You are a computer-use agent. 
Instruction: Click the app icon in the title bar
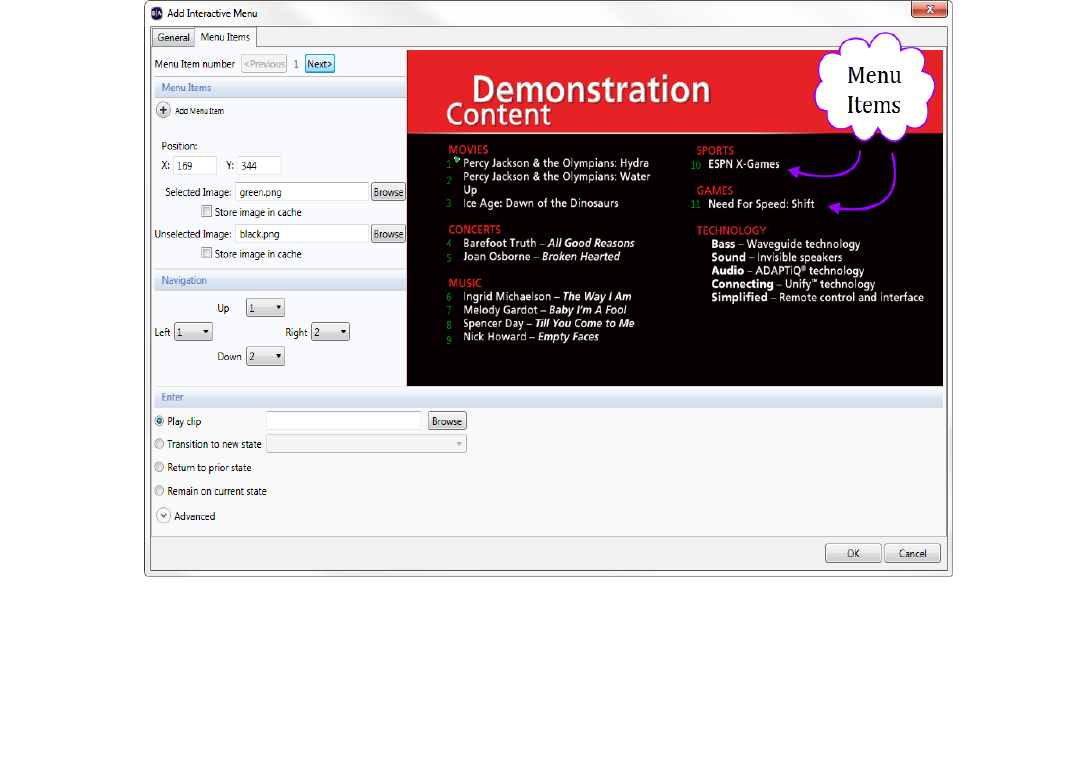coord(157,13)
